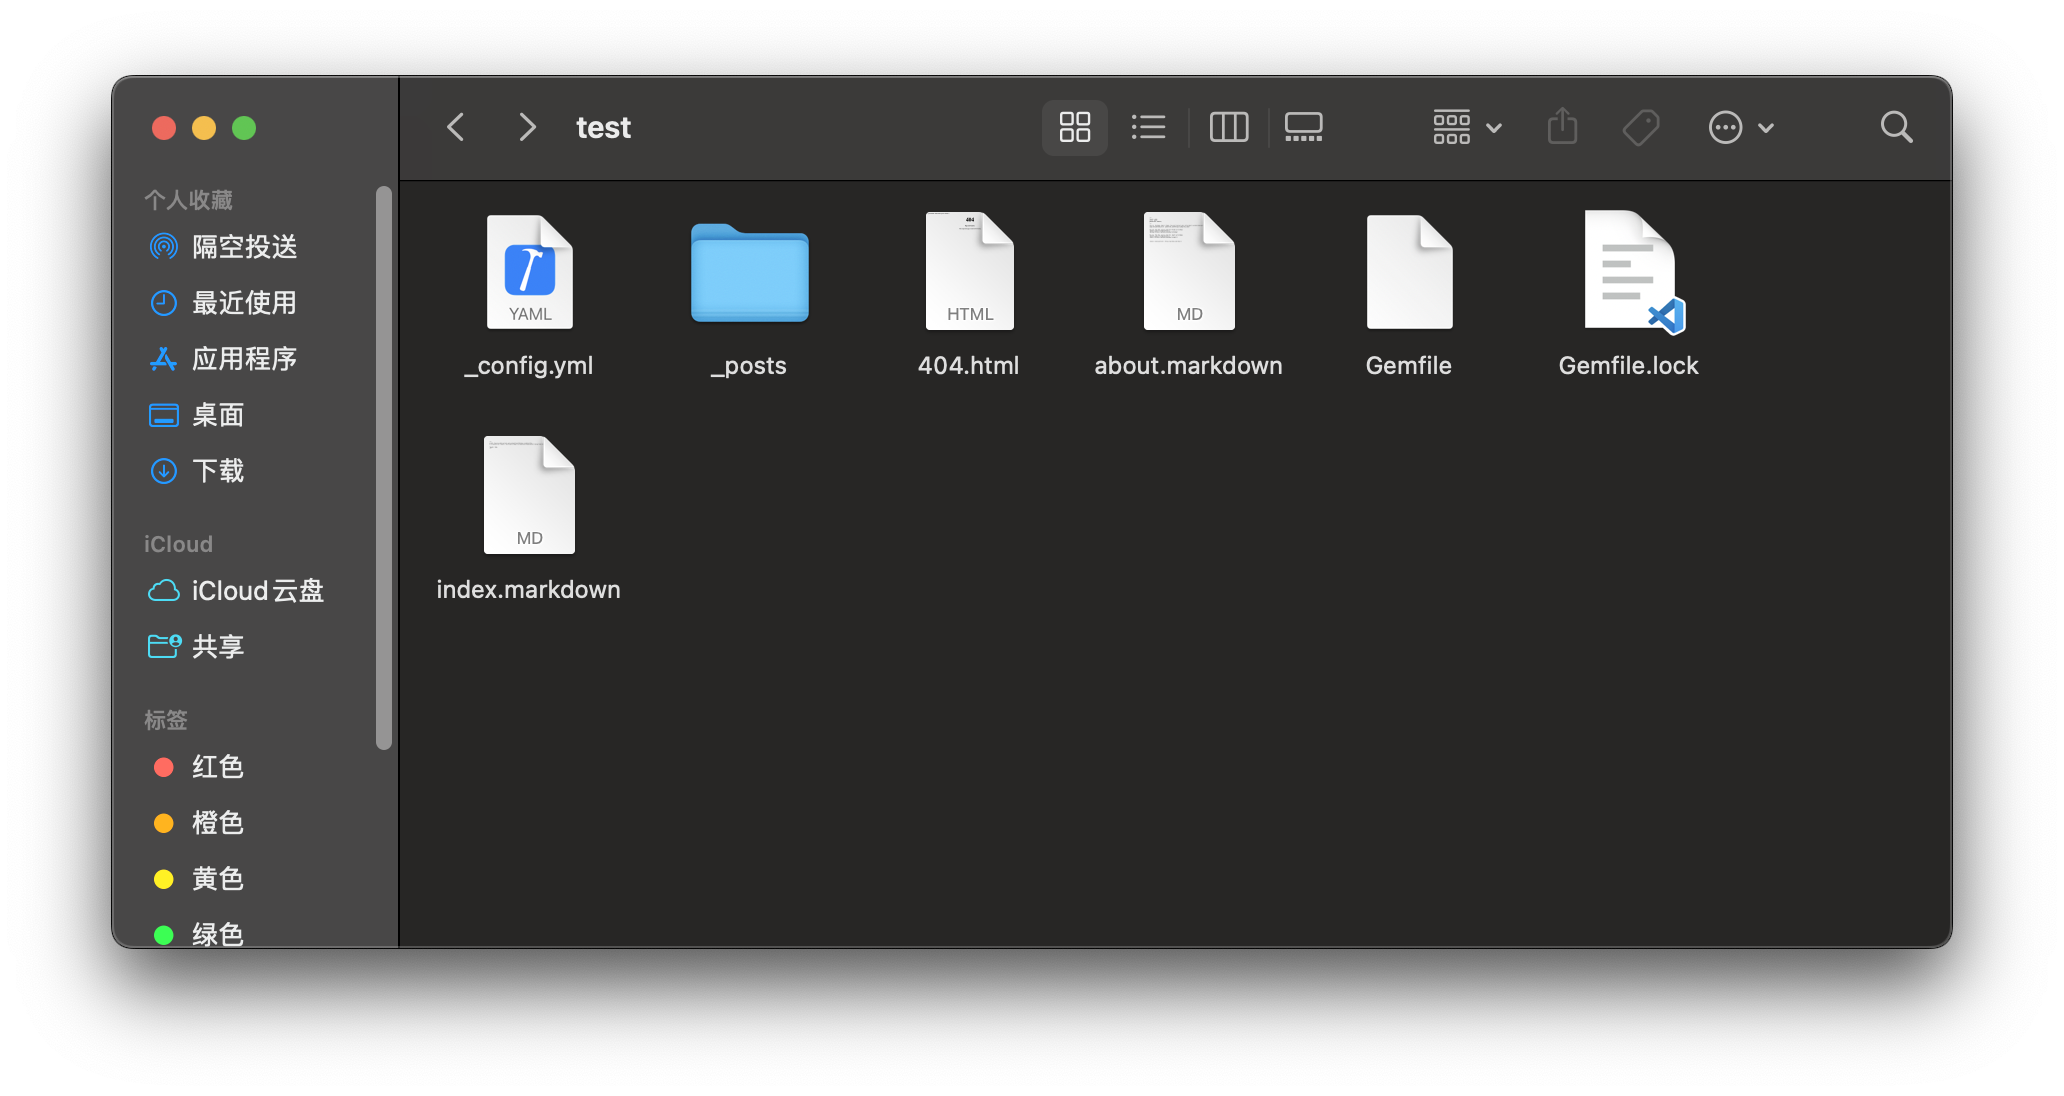The height and width of the screenshot is (1096, 2064).
Task: Click the _posts folder name
Action: point(749,366)
